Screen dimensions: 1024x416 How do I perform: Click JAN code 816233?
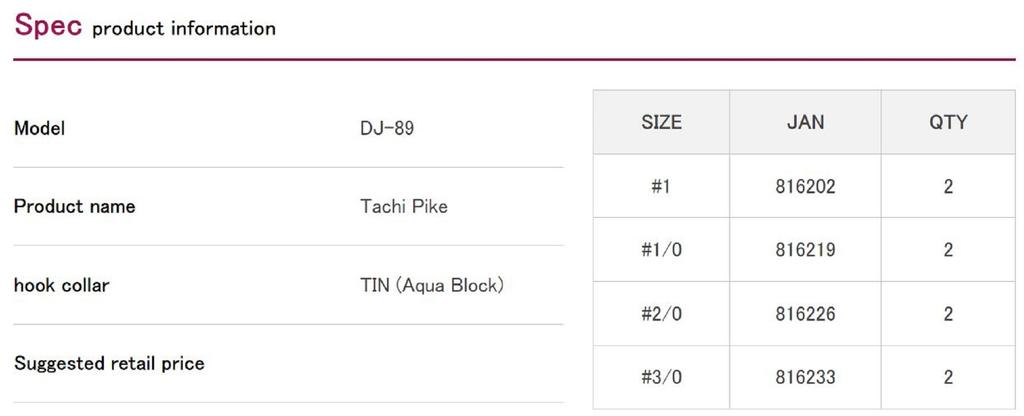tap(805, 378)
